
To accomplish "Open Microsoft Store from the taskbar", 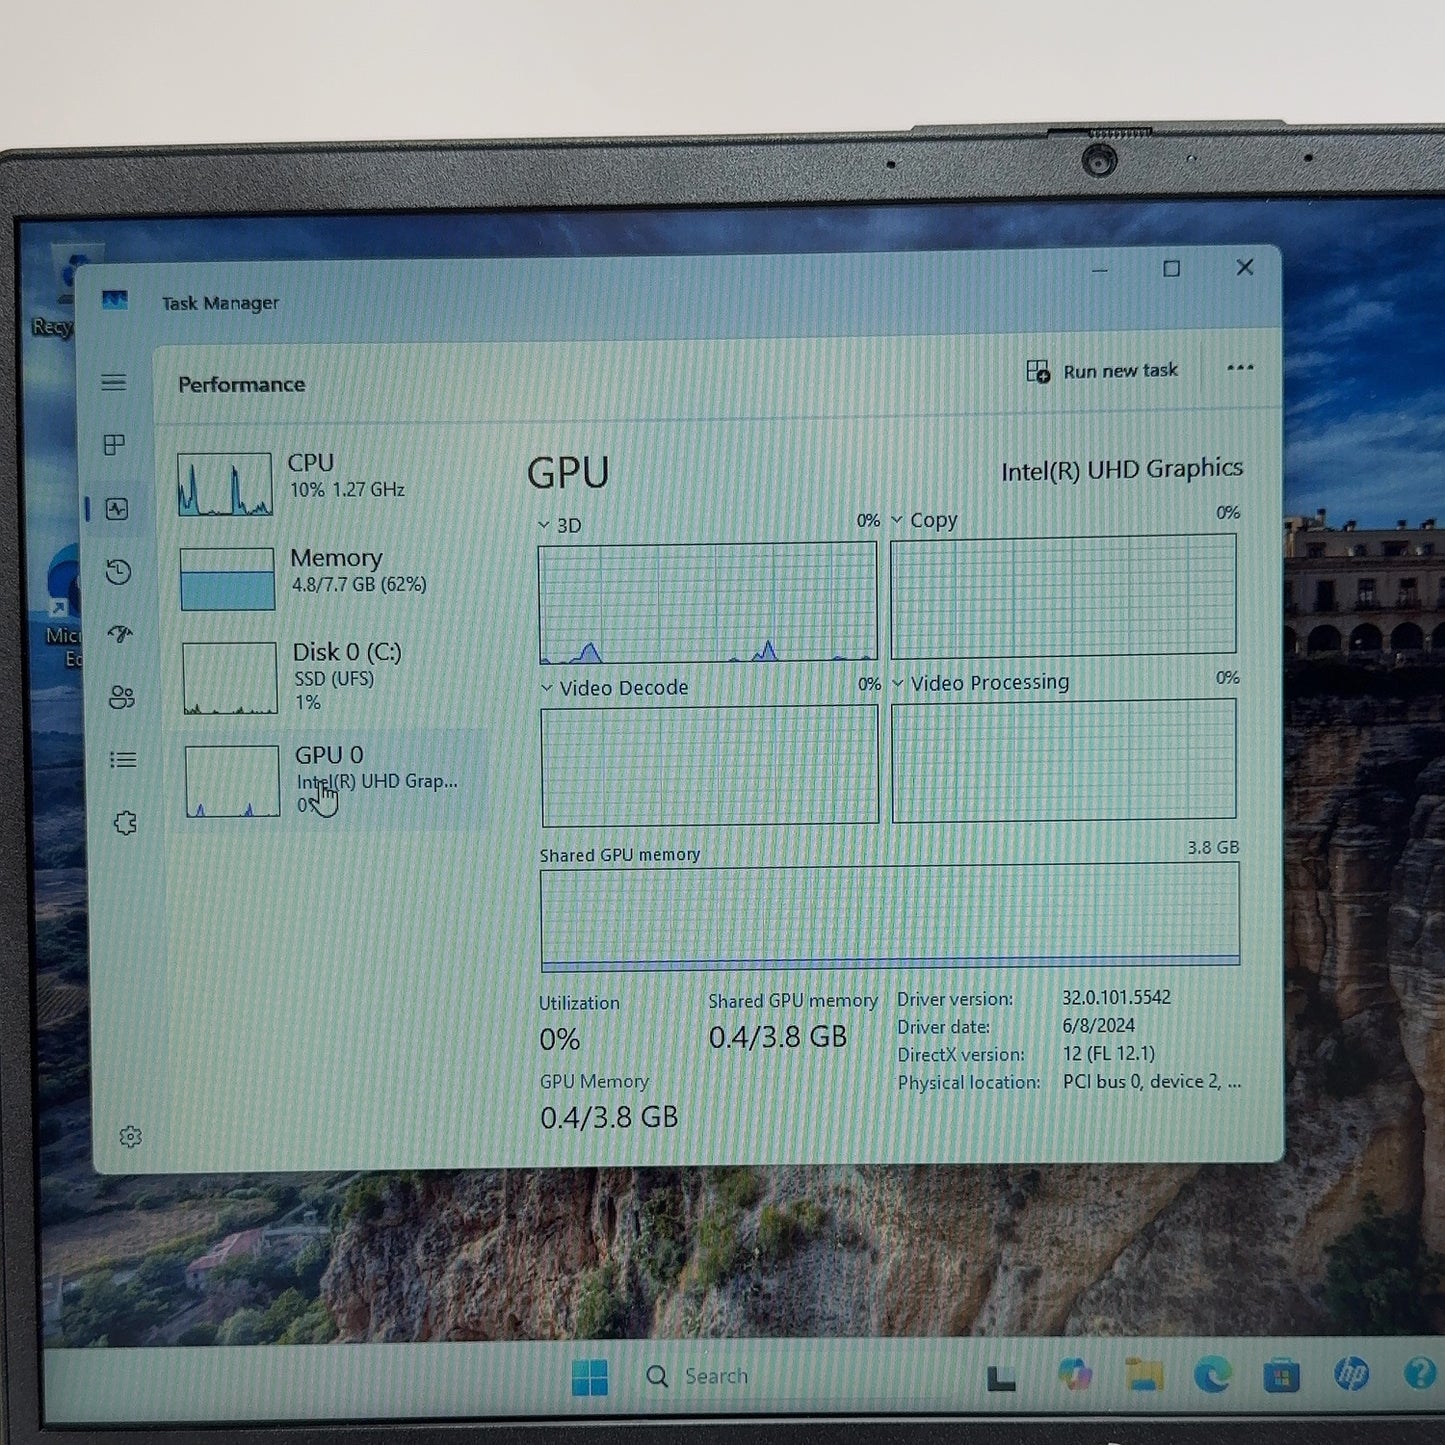I will [x=1281, y=1376].
